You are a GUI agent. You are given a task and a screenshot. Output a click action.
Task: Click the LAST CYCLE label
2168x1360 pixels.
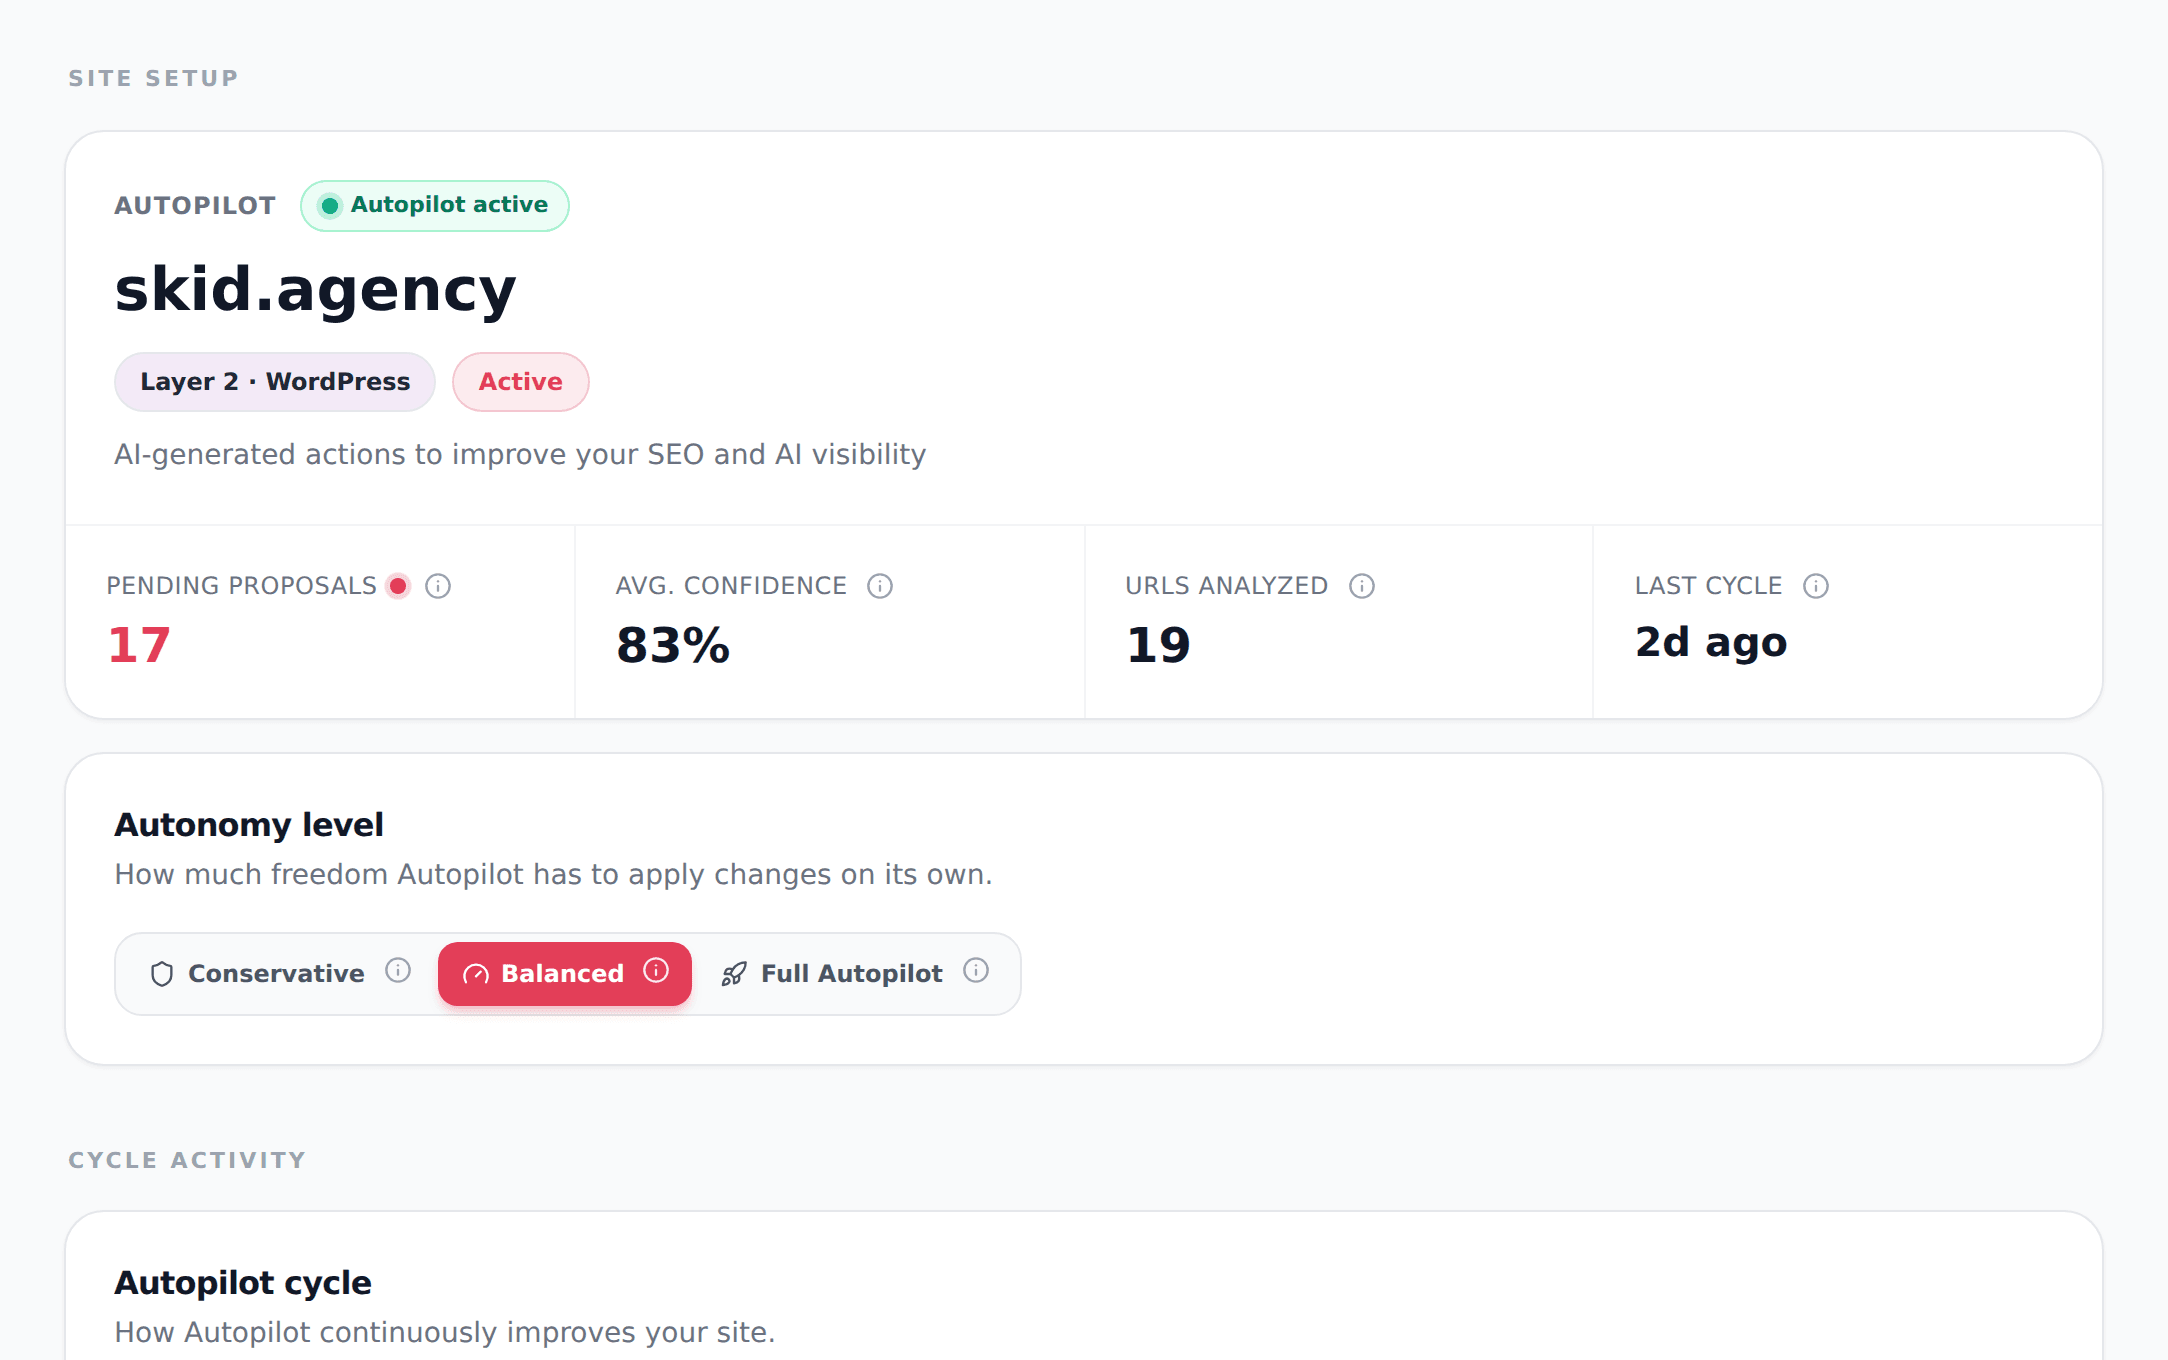tap(1709, 586)
